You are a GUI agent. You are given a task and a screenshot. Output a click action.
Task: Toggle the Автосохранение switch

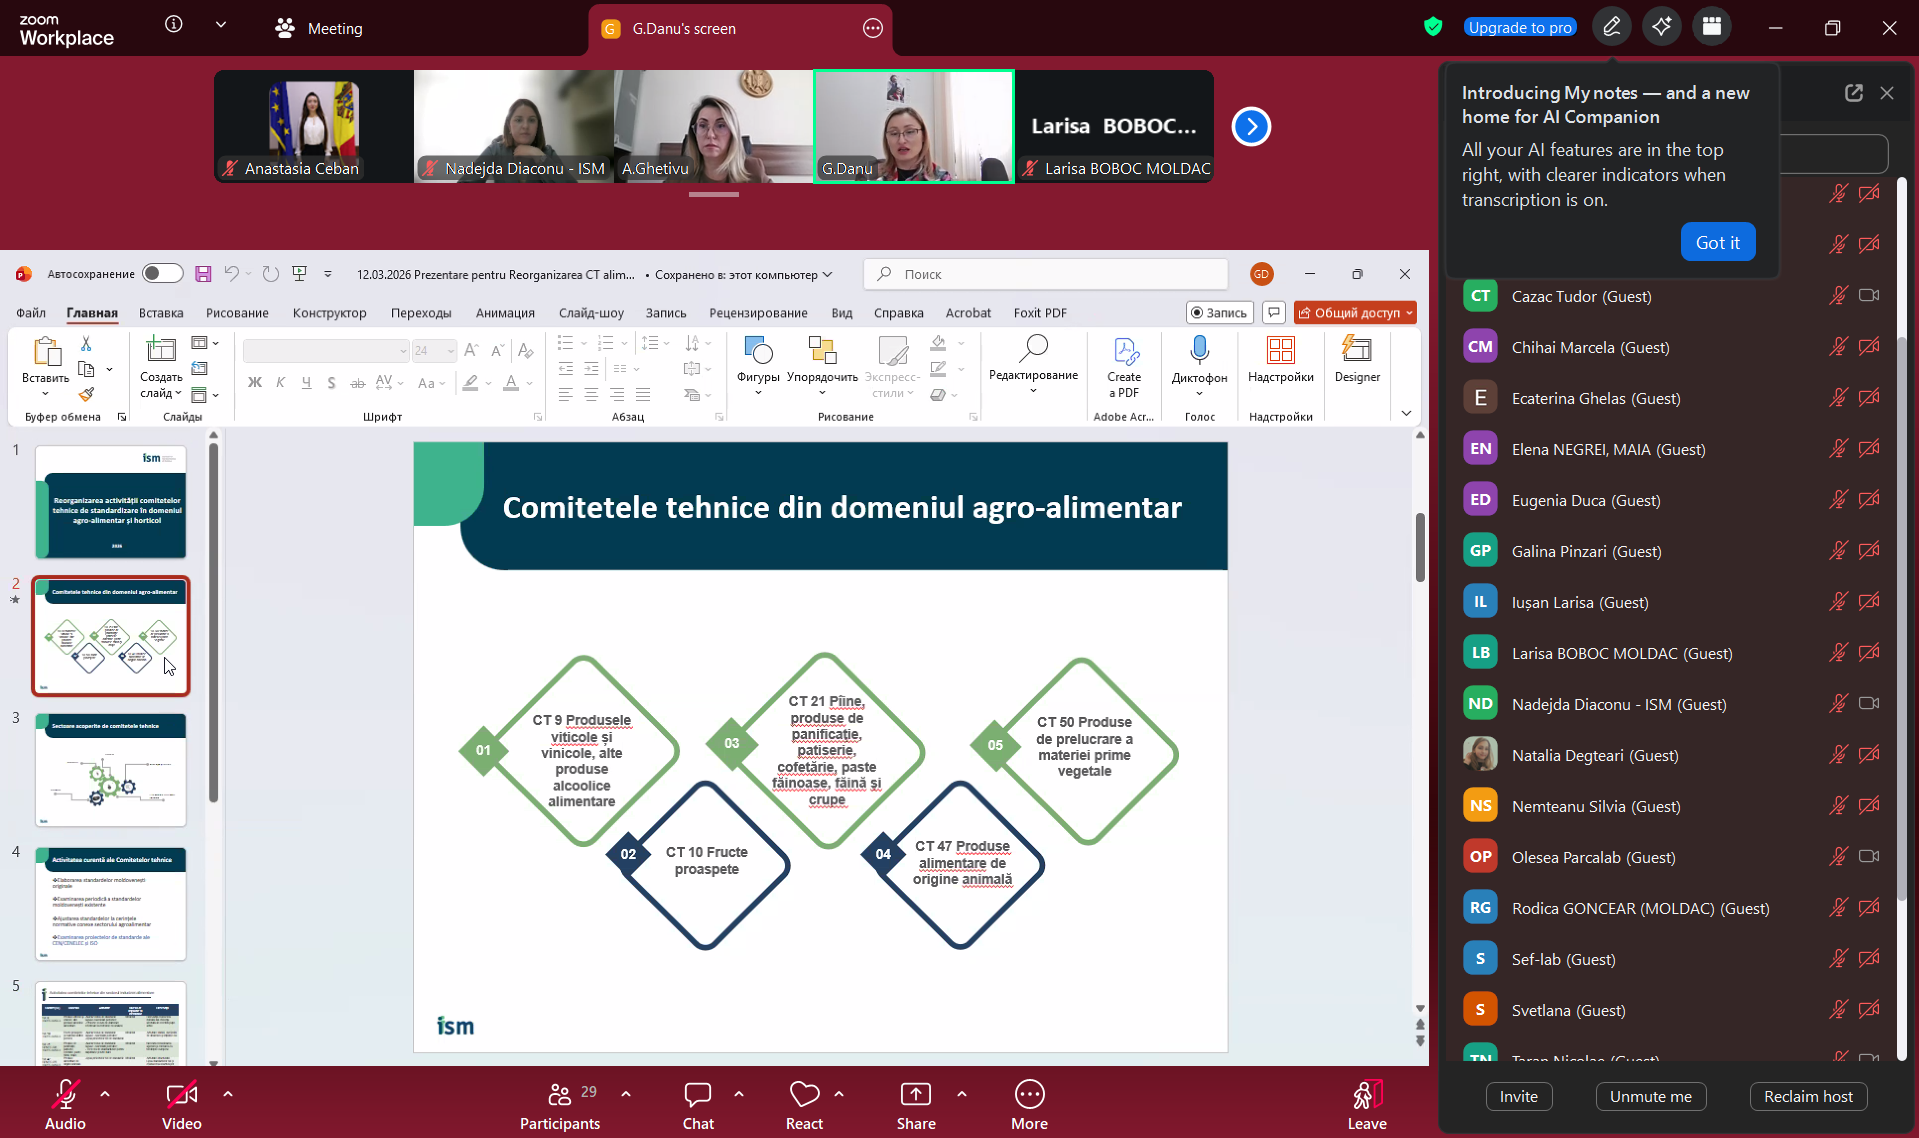[x=162, y=274]
